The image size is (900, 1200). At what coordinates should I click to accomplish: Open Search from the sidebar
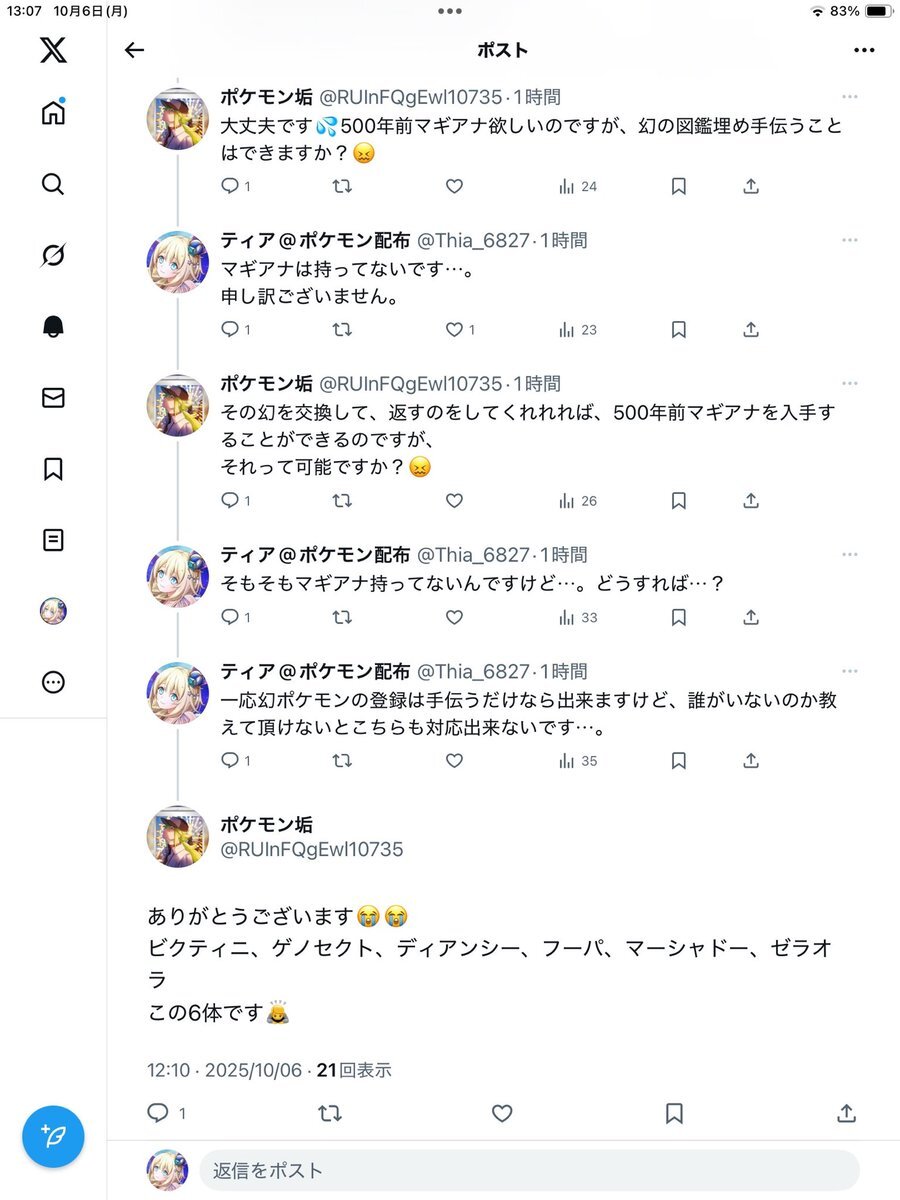pyautogui.click(x=53, y=184)
